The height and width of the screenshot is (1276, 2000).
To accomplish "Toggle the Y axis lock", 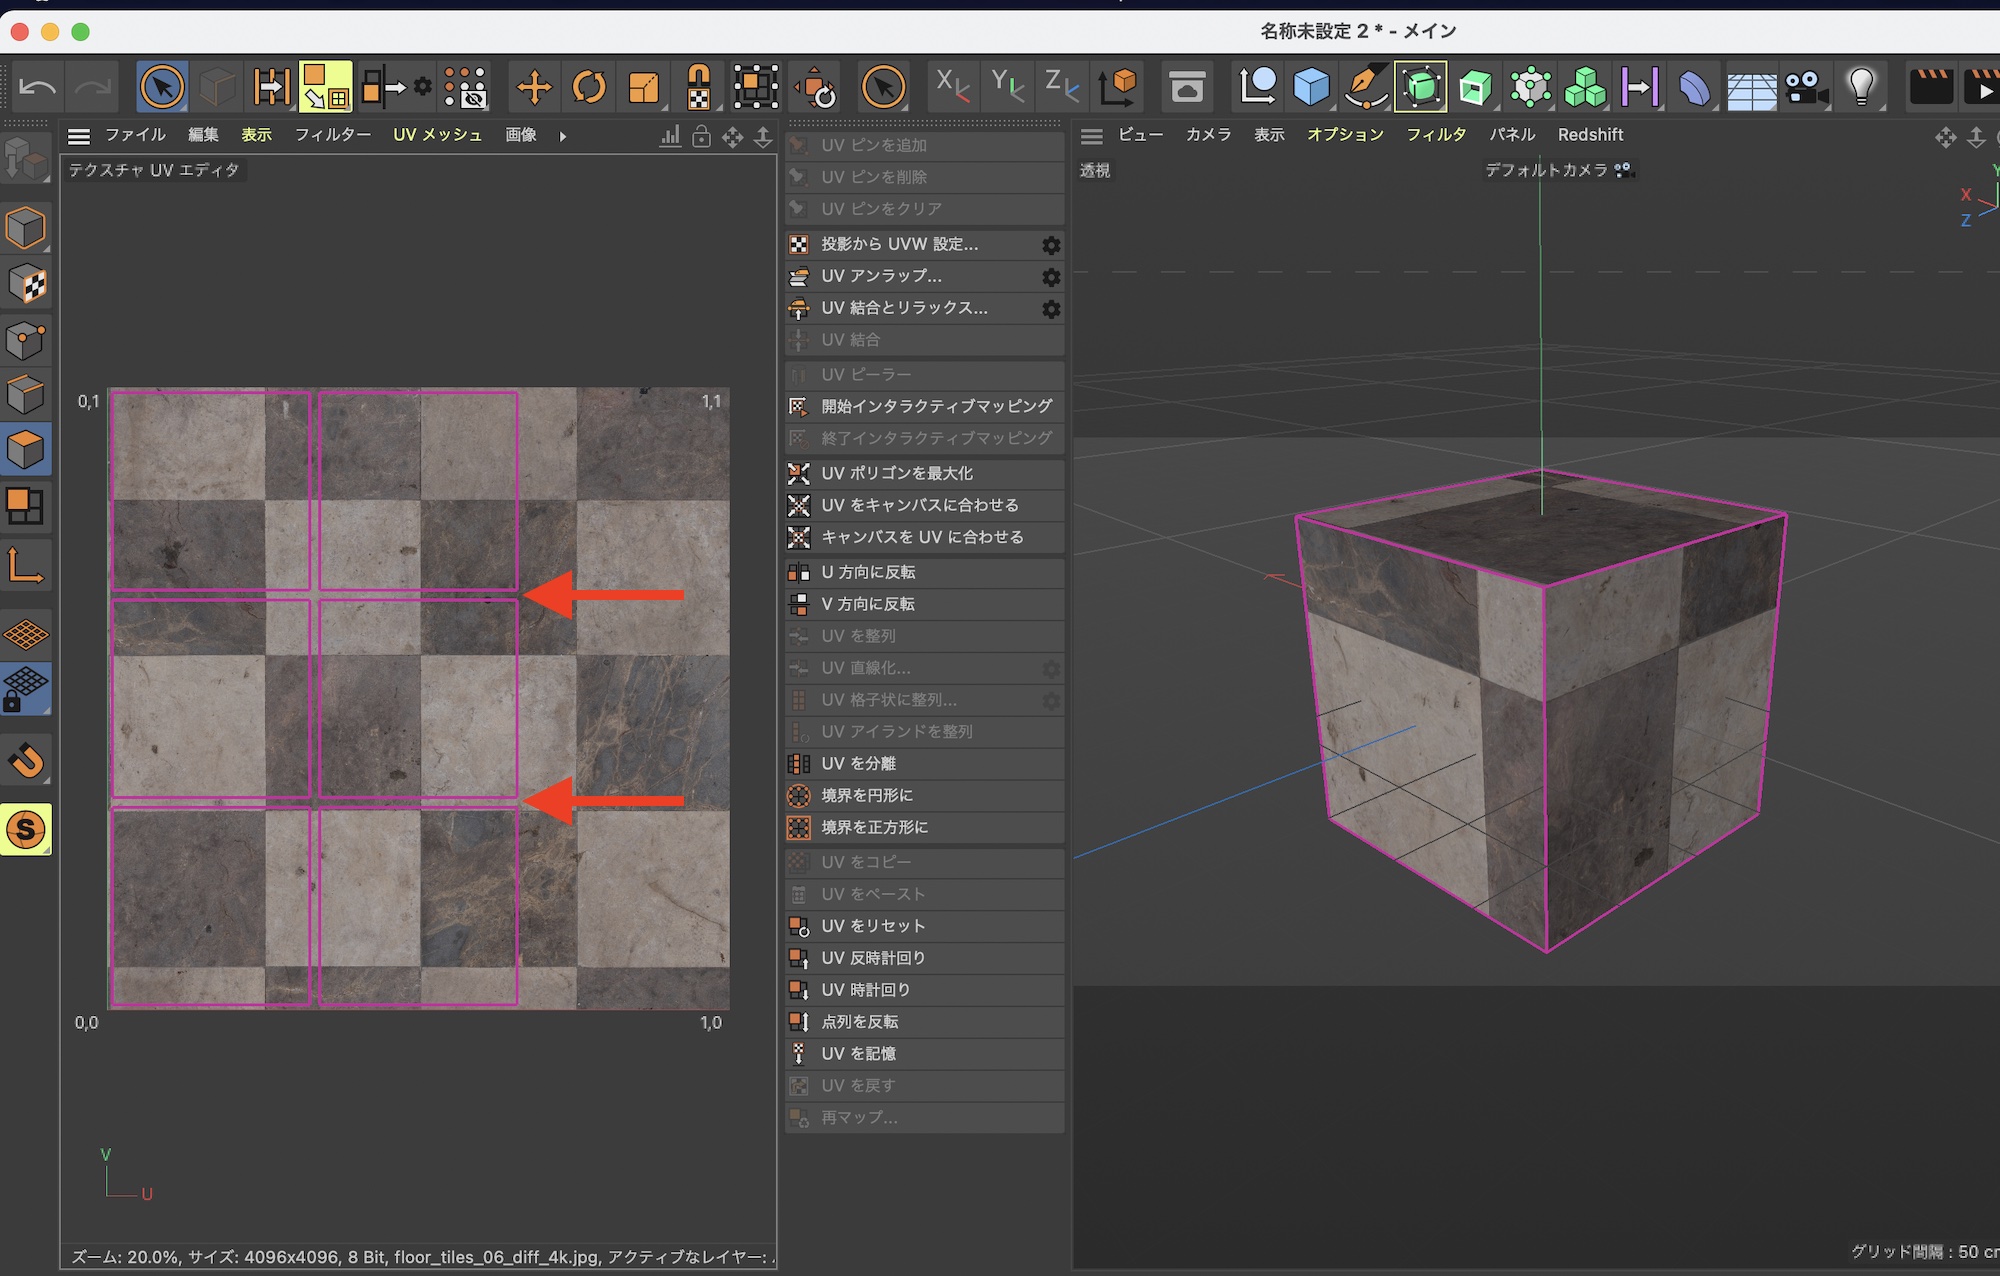I will click(x=1006, y=86).
